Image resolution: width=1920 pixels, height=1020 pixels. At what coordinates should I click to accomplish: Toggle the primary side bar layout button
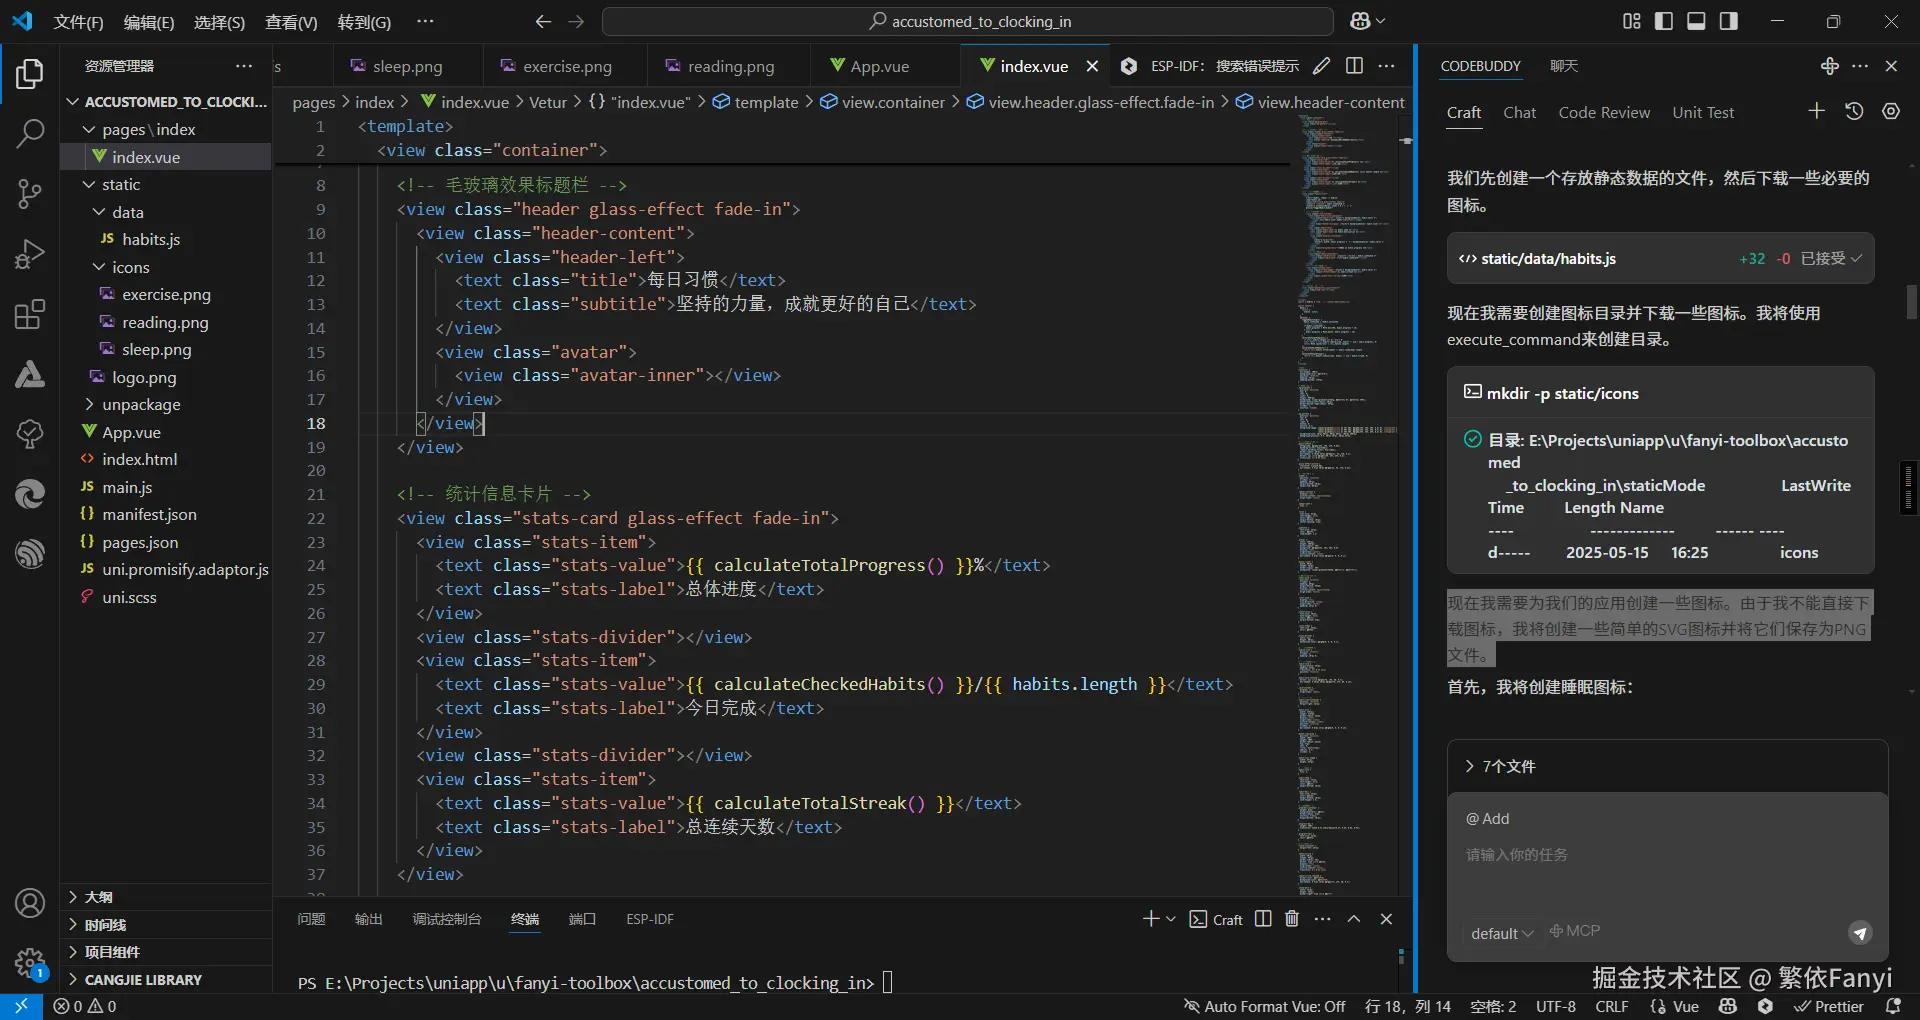click(1664, 21)
